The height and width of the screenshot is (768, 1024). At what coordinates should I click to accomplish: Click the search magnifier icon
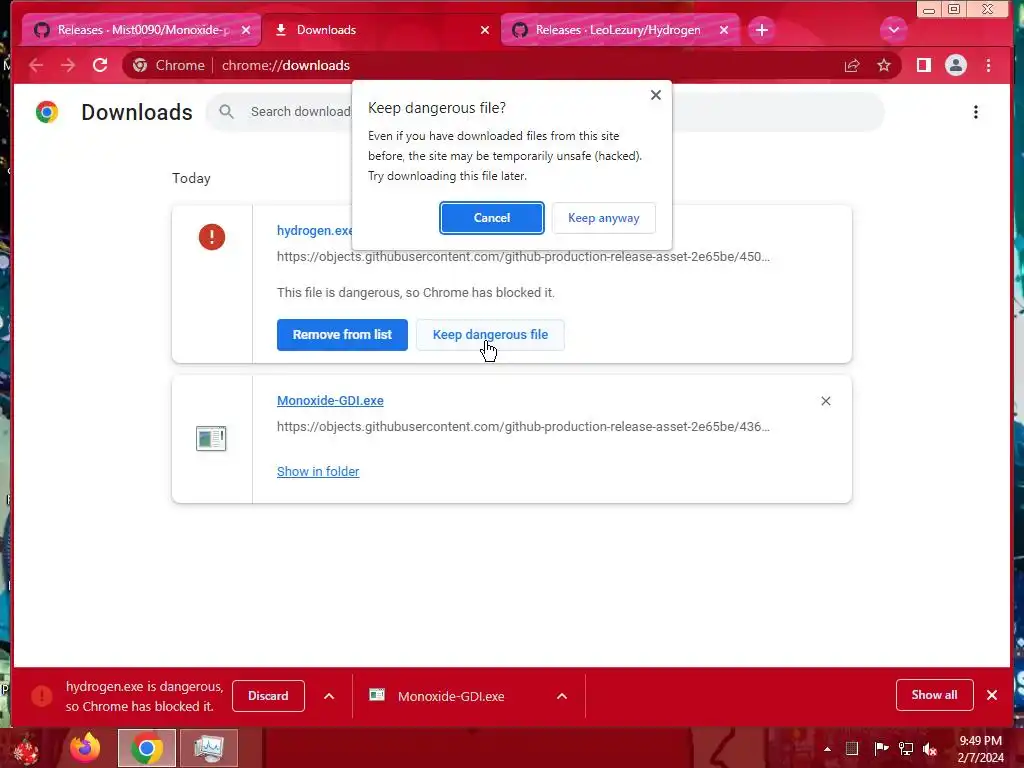[227, 112]
